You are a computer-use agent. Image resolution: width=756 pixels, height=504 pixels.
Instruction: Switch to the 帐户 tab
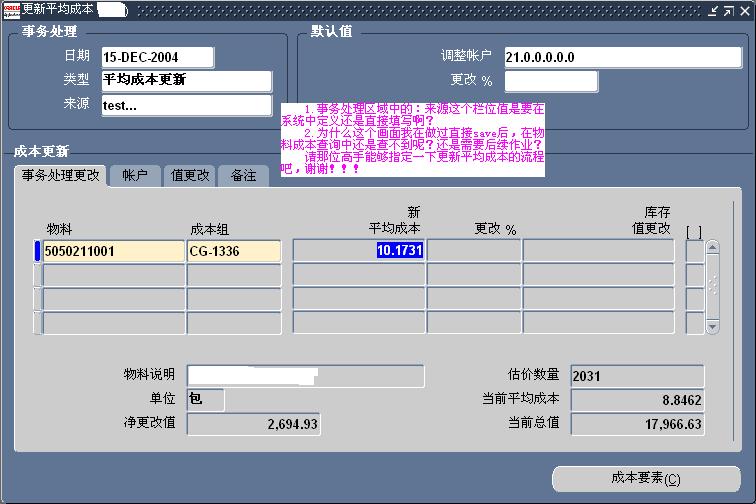pyautogui.click(x=135, y=176)
